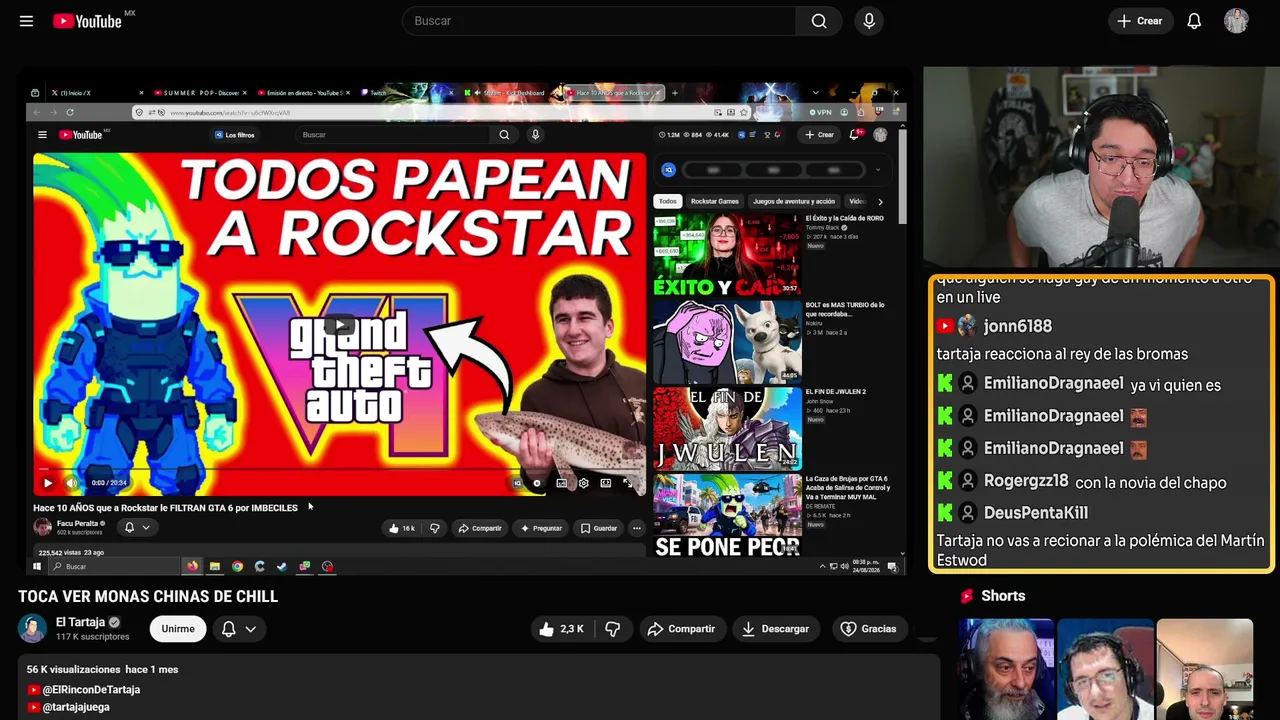Open El Tartaja channel avatar
Viewport: 1280px width, 720px height.
(32, 629)
